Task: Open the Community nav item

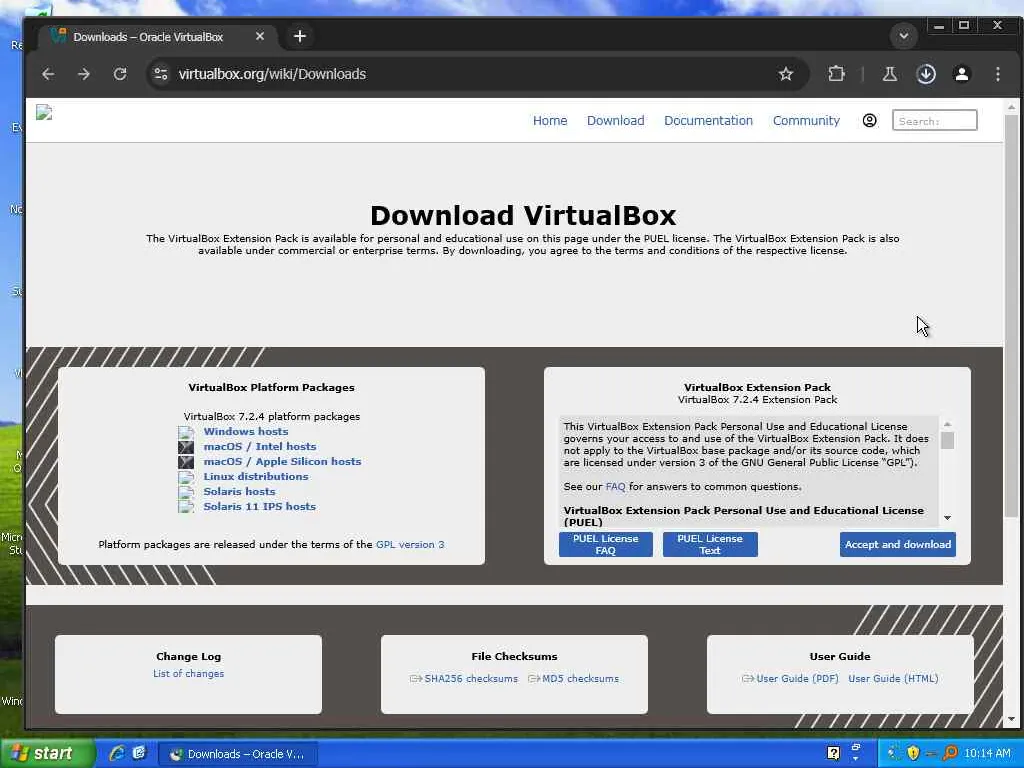Action: 806,121
